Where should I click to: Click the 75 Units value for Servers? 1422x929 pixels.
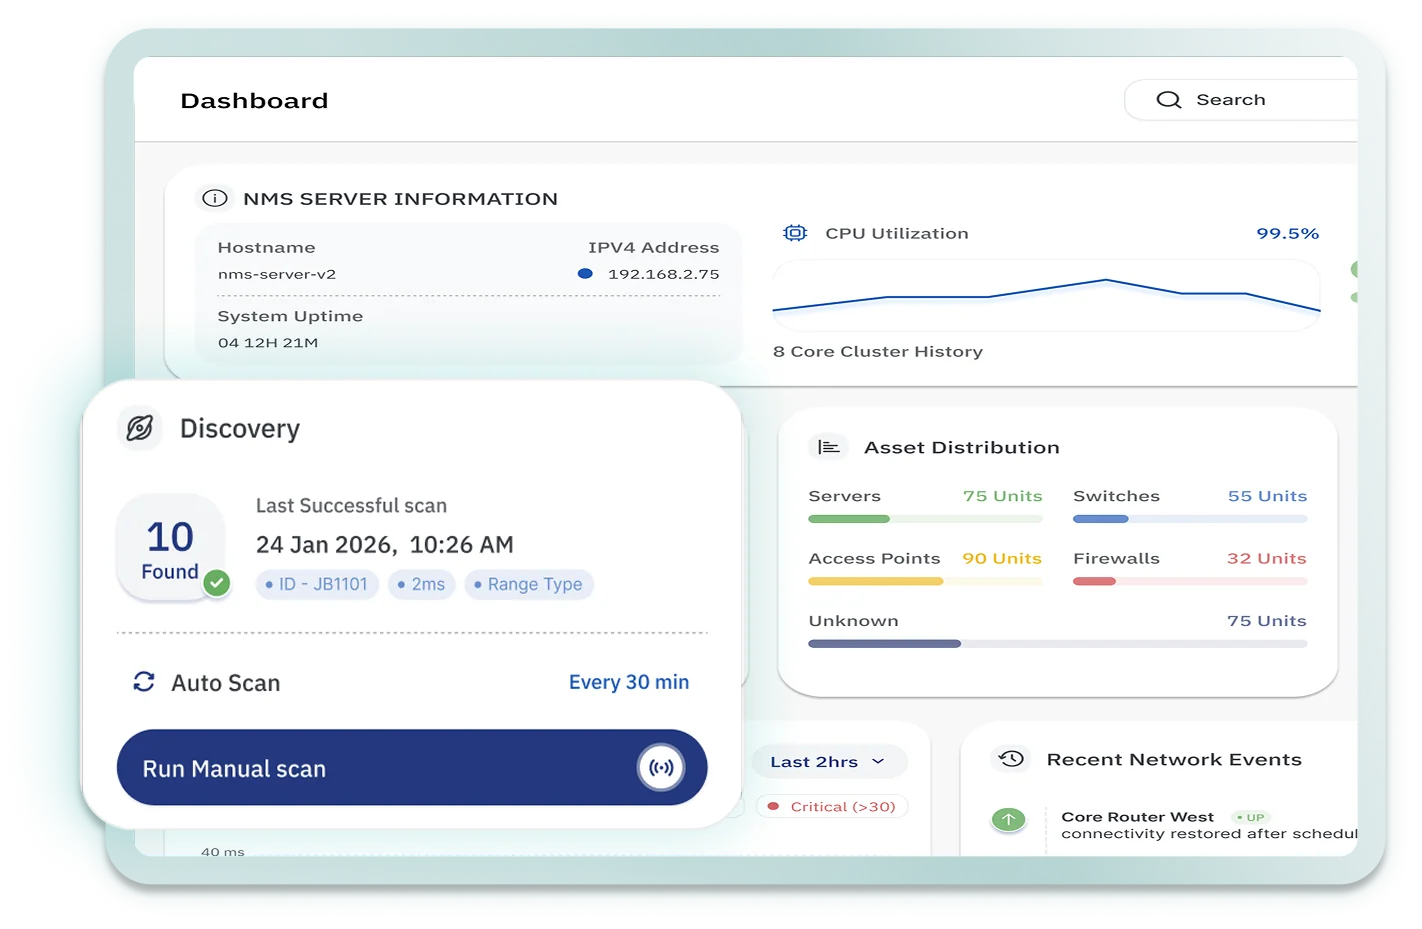click(x=1003, y=496)
